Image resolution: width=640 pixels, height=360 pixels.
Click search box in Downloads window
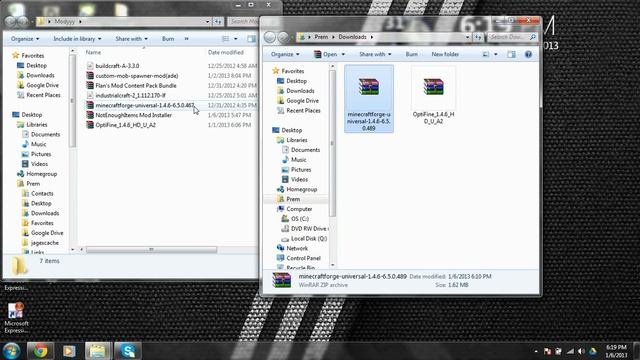(x=512, y=37)
